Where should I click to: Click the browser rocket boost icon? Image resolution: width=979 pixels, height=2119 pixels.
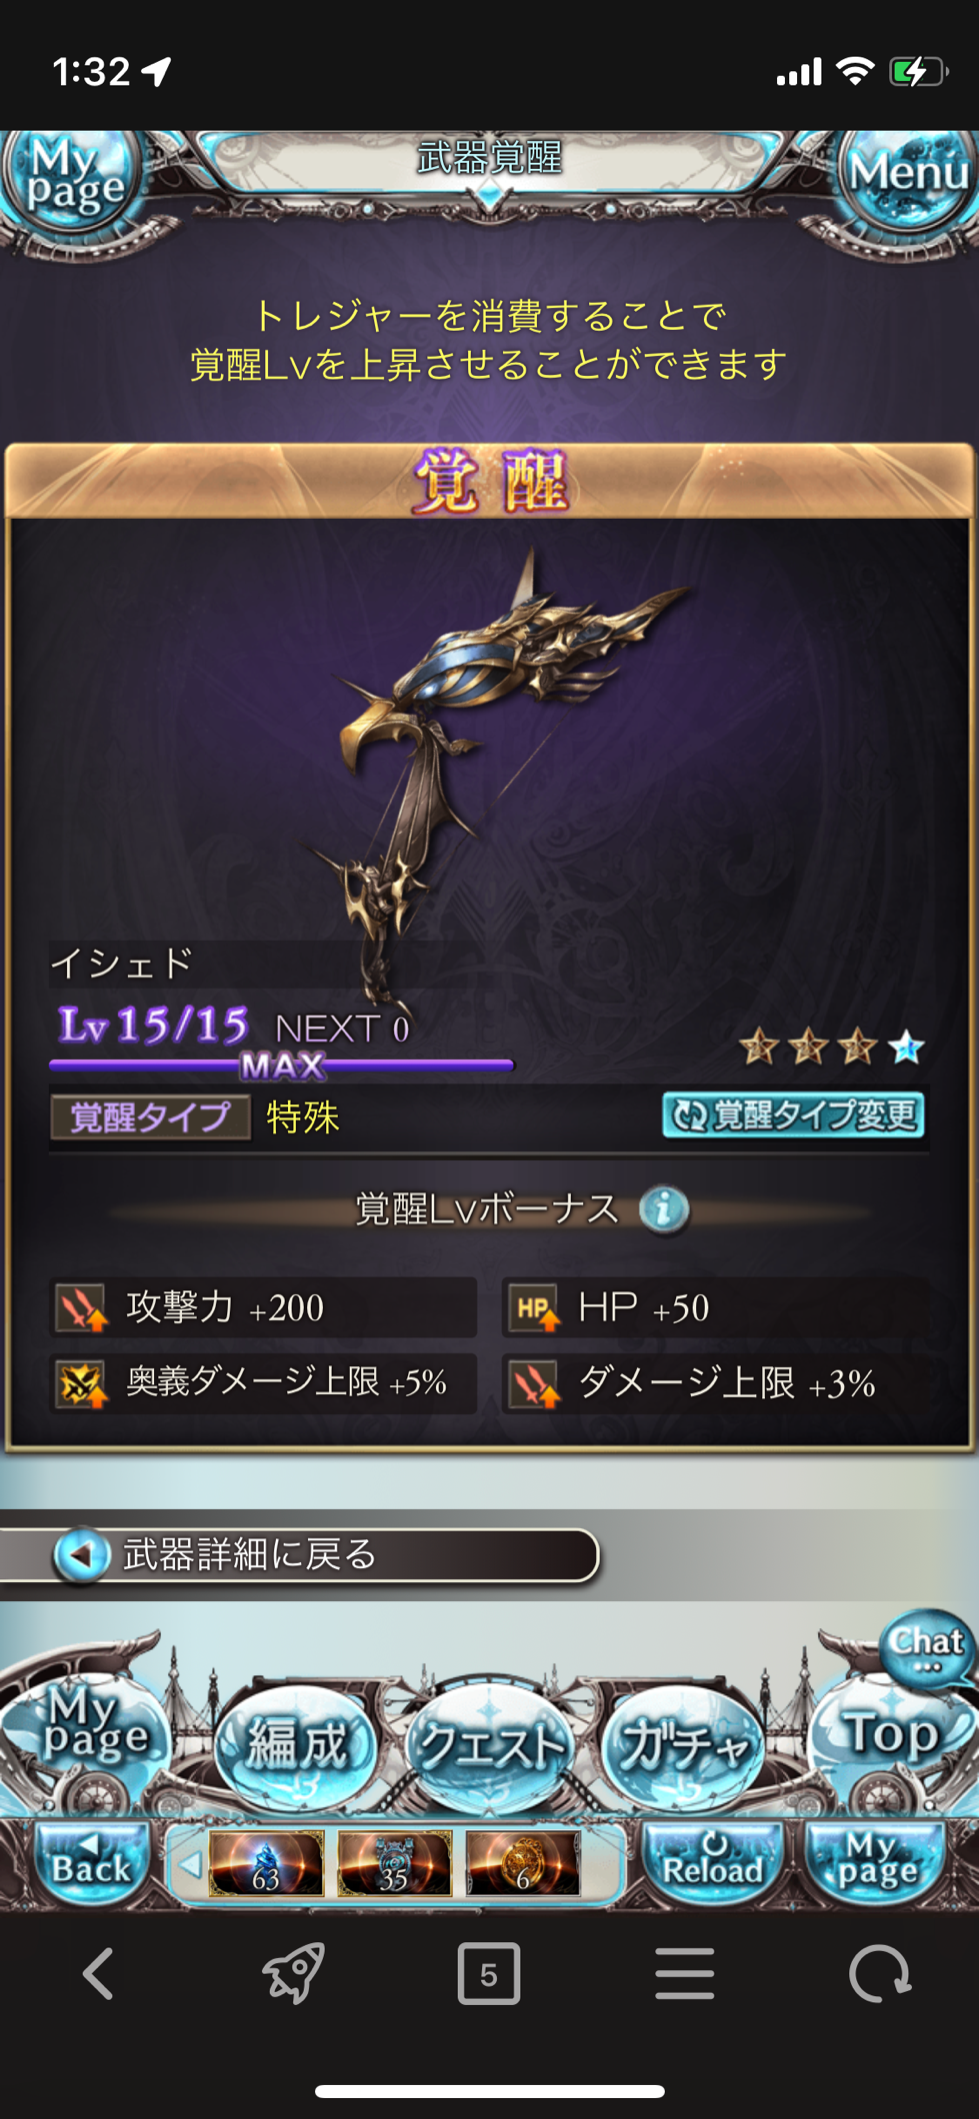point(293,1974)
